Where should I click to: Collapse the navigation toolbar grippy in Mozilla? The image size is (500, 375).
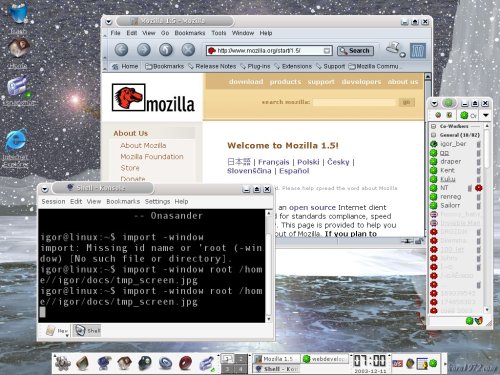tap(105, 51)
